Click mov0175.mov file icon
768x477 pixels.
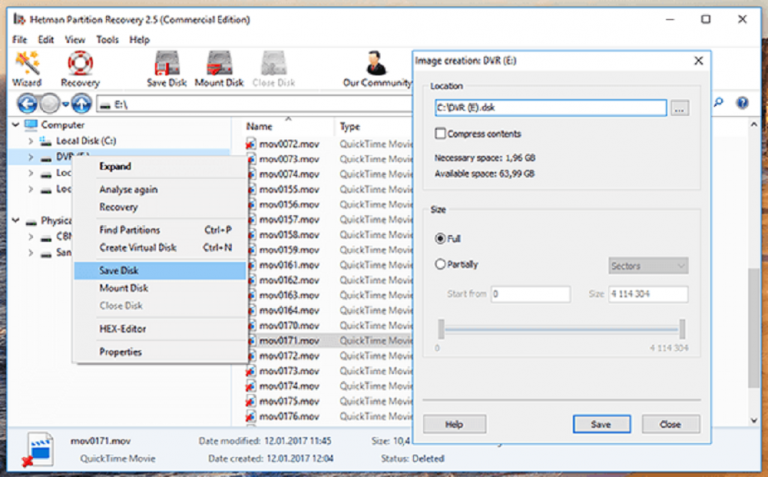pos(251,401)
